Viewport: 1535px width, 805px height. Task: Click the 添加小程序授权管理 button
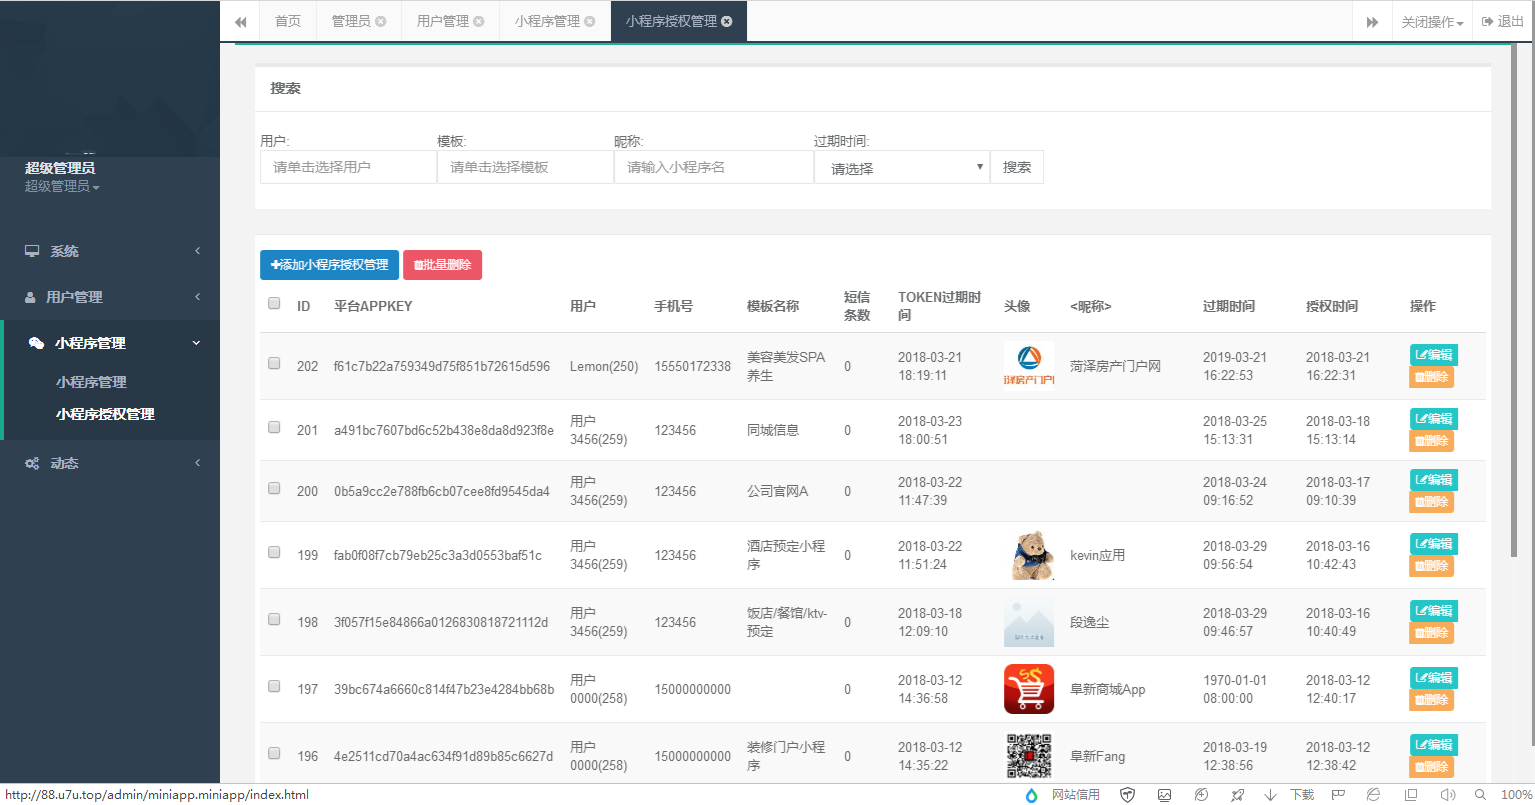(329, 265)
